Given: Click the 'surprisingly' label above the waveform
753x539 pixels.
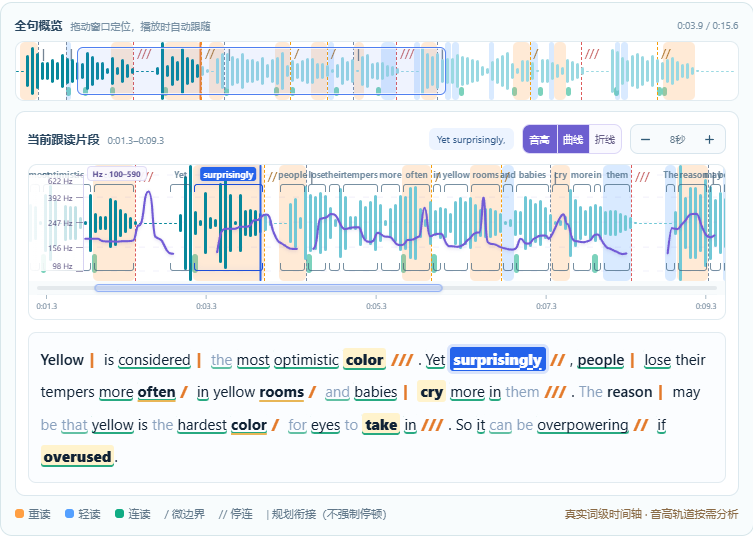Looking at the screenshot, I should pyautogui.click(x=228, y=174).
